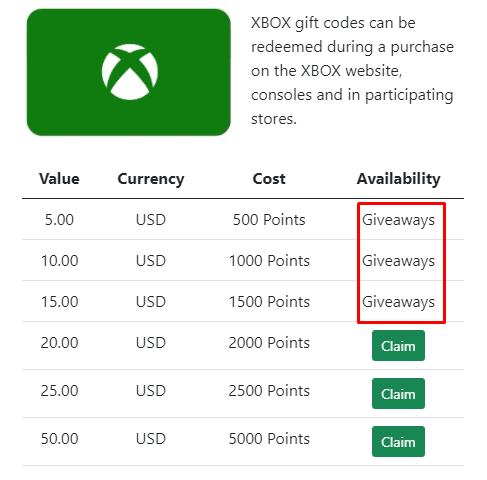Image resolution: width=487 pixels, height=480 pixels.
Task: Claim the 50.00 USD gift code
Action: (x=398, y=442)
